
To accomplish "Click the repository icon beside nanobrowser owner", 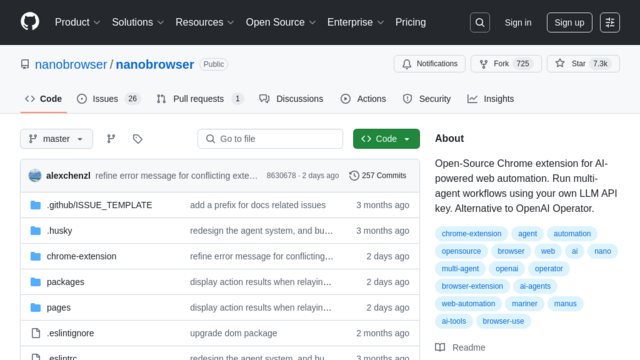I will pos(25,64).
